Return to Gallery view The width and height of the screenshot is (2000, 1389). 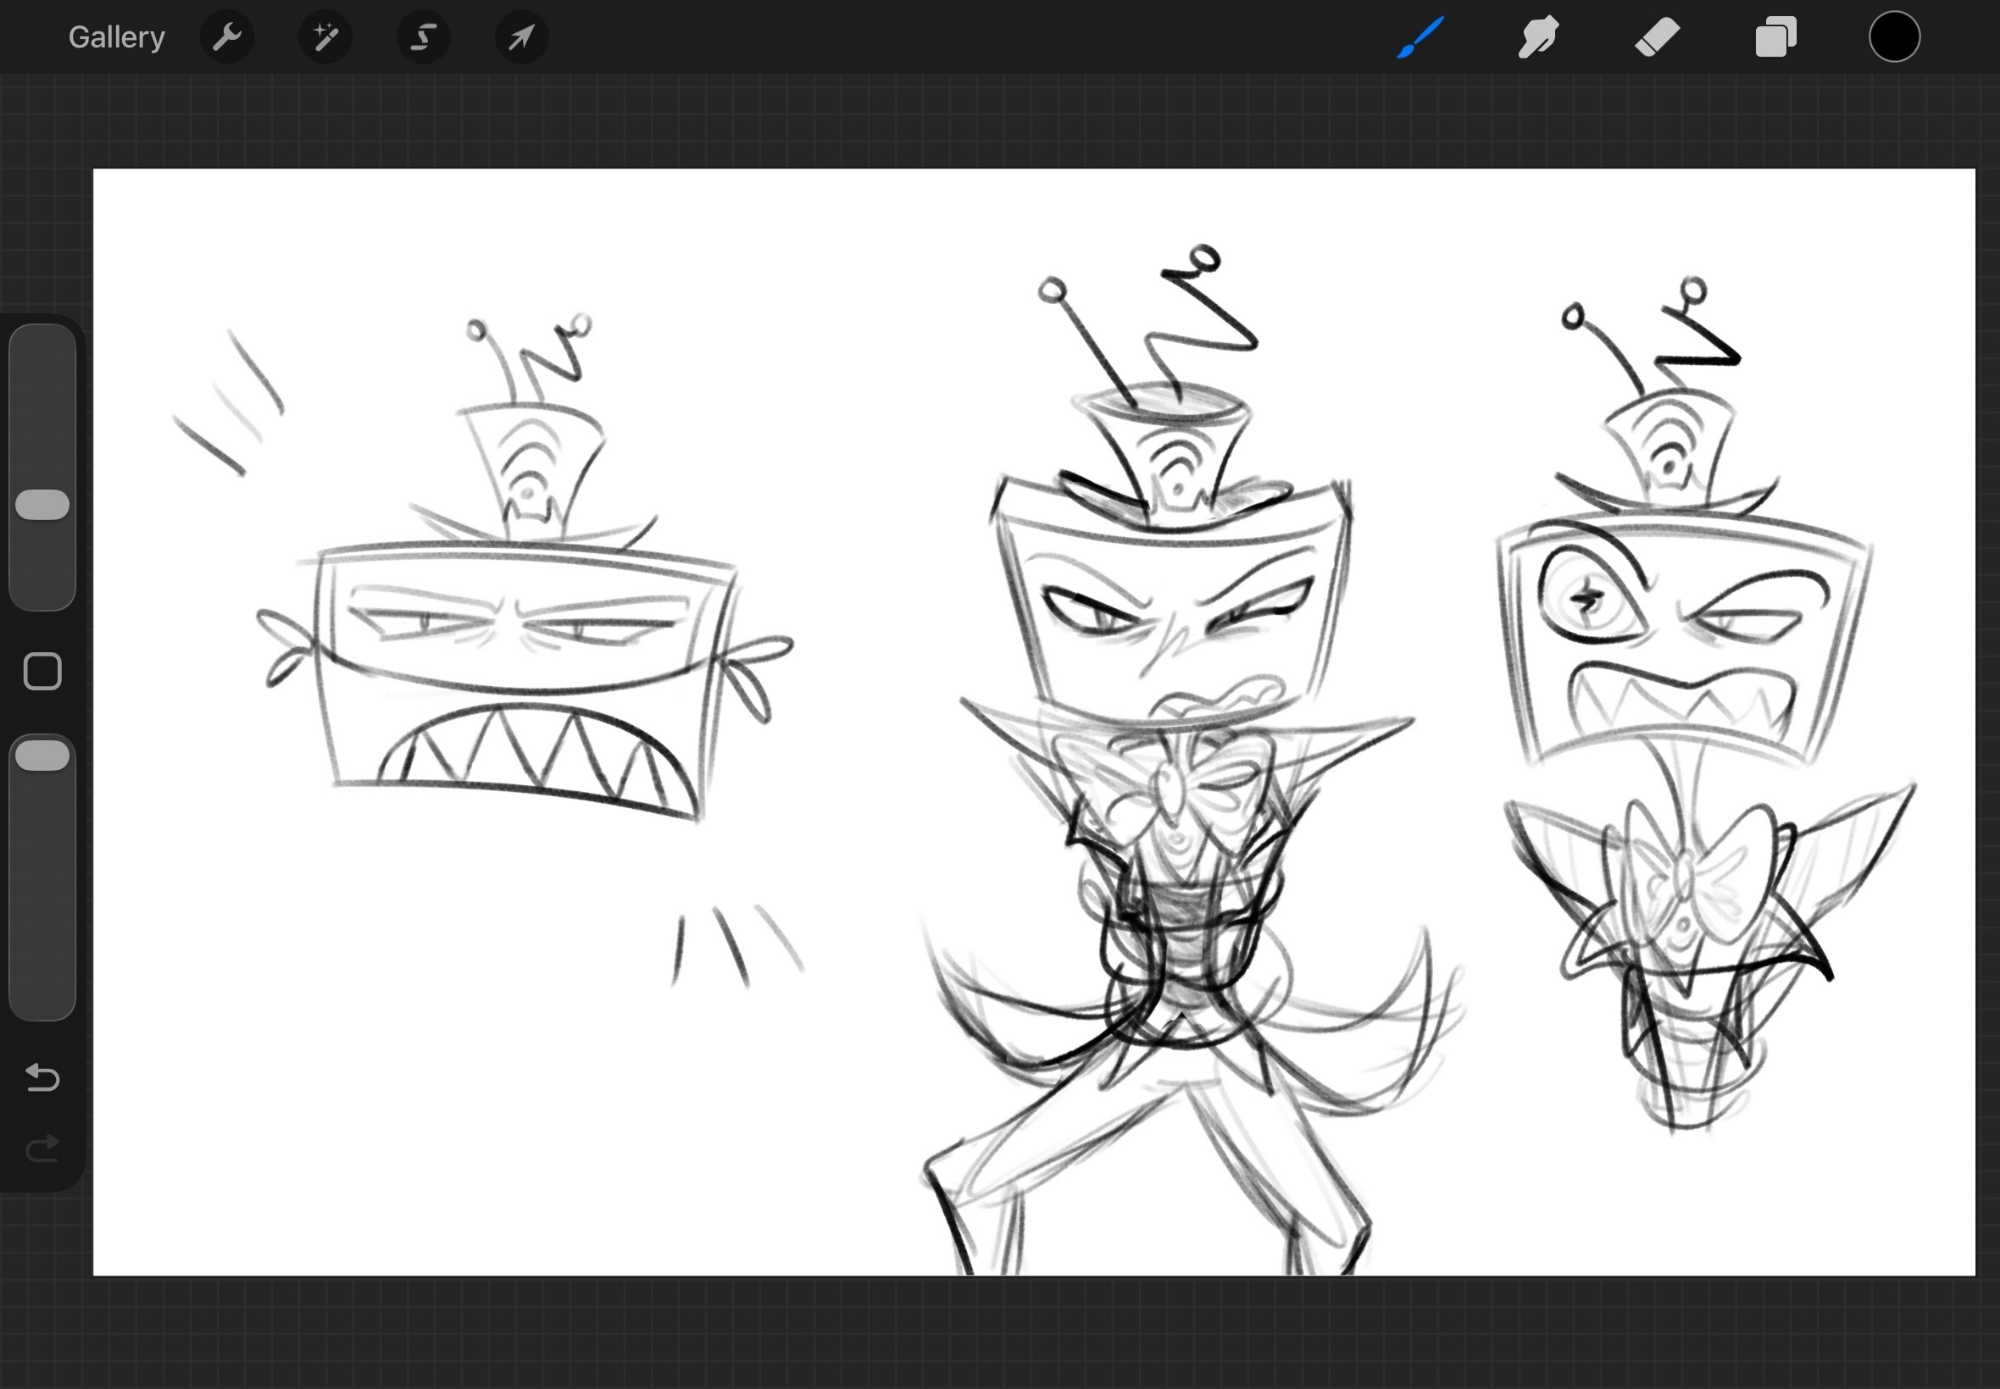click(x=116, y=38)
